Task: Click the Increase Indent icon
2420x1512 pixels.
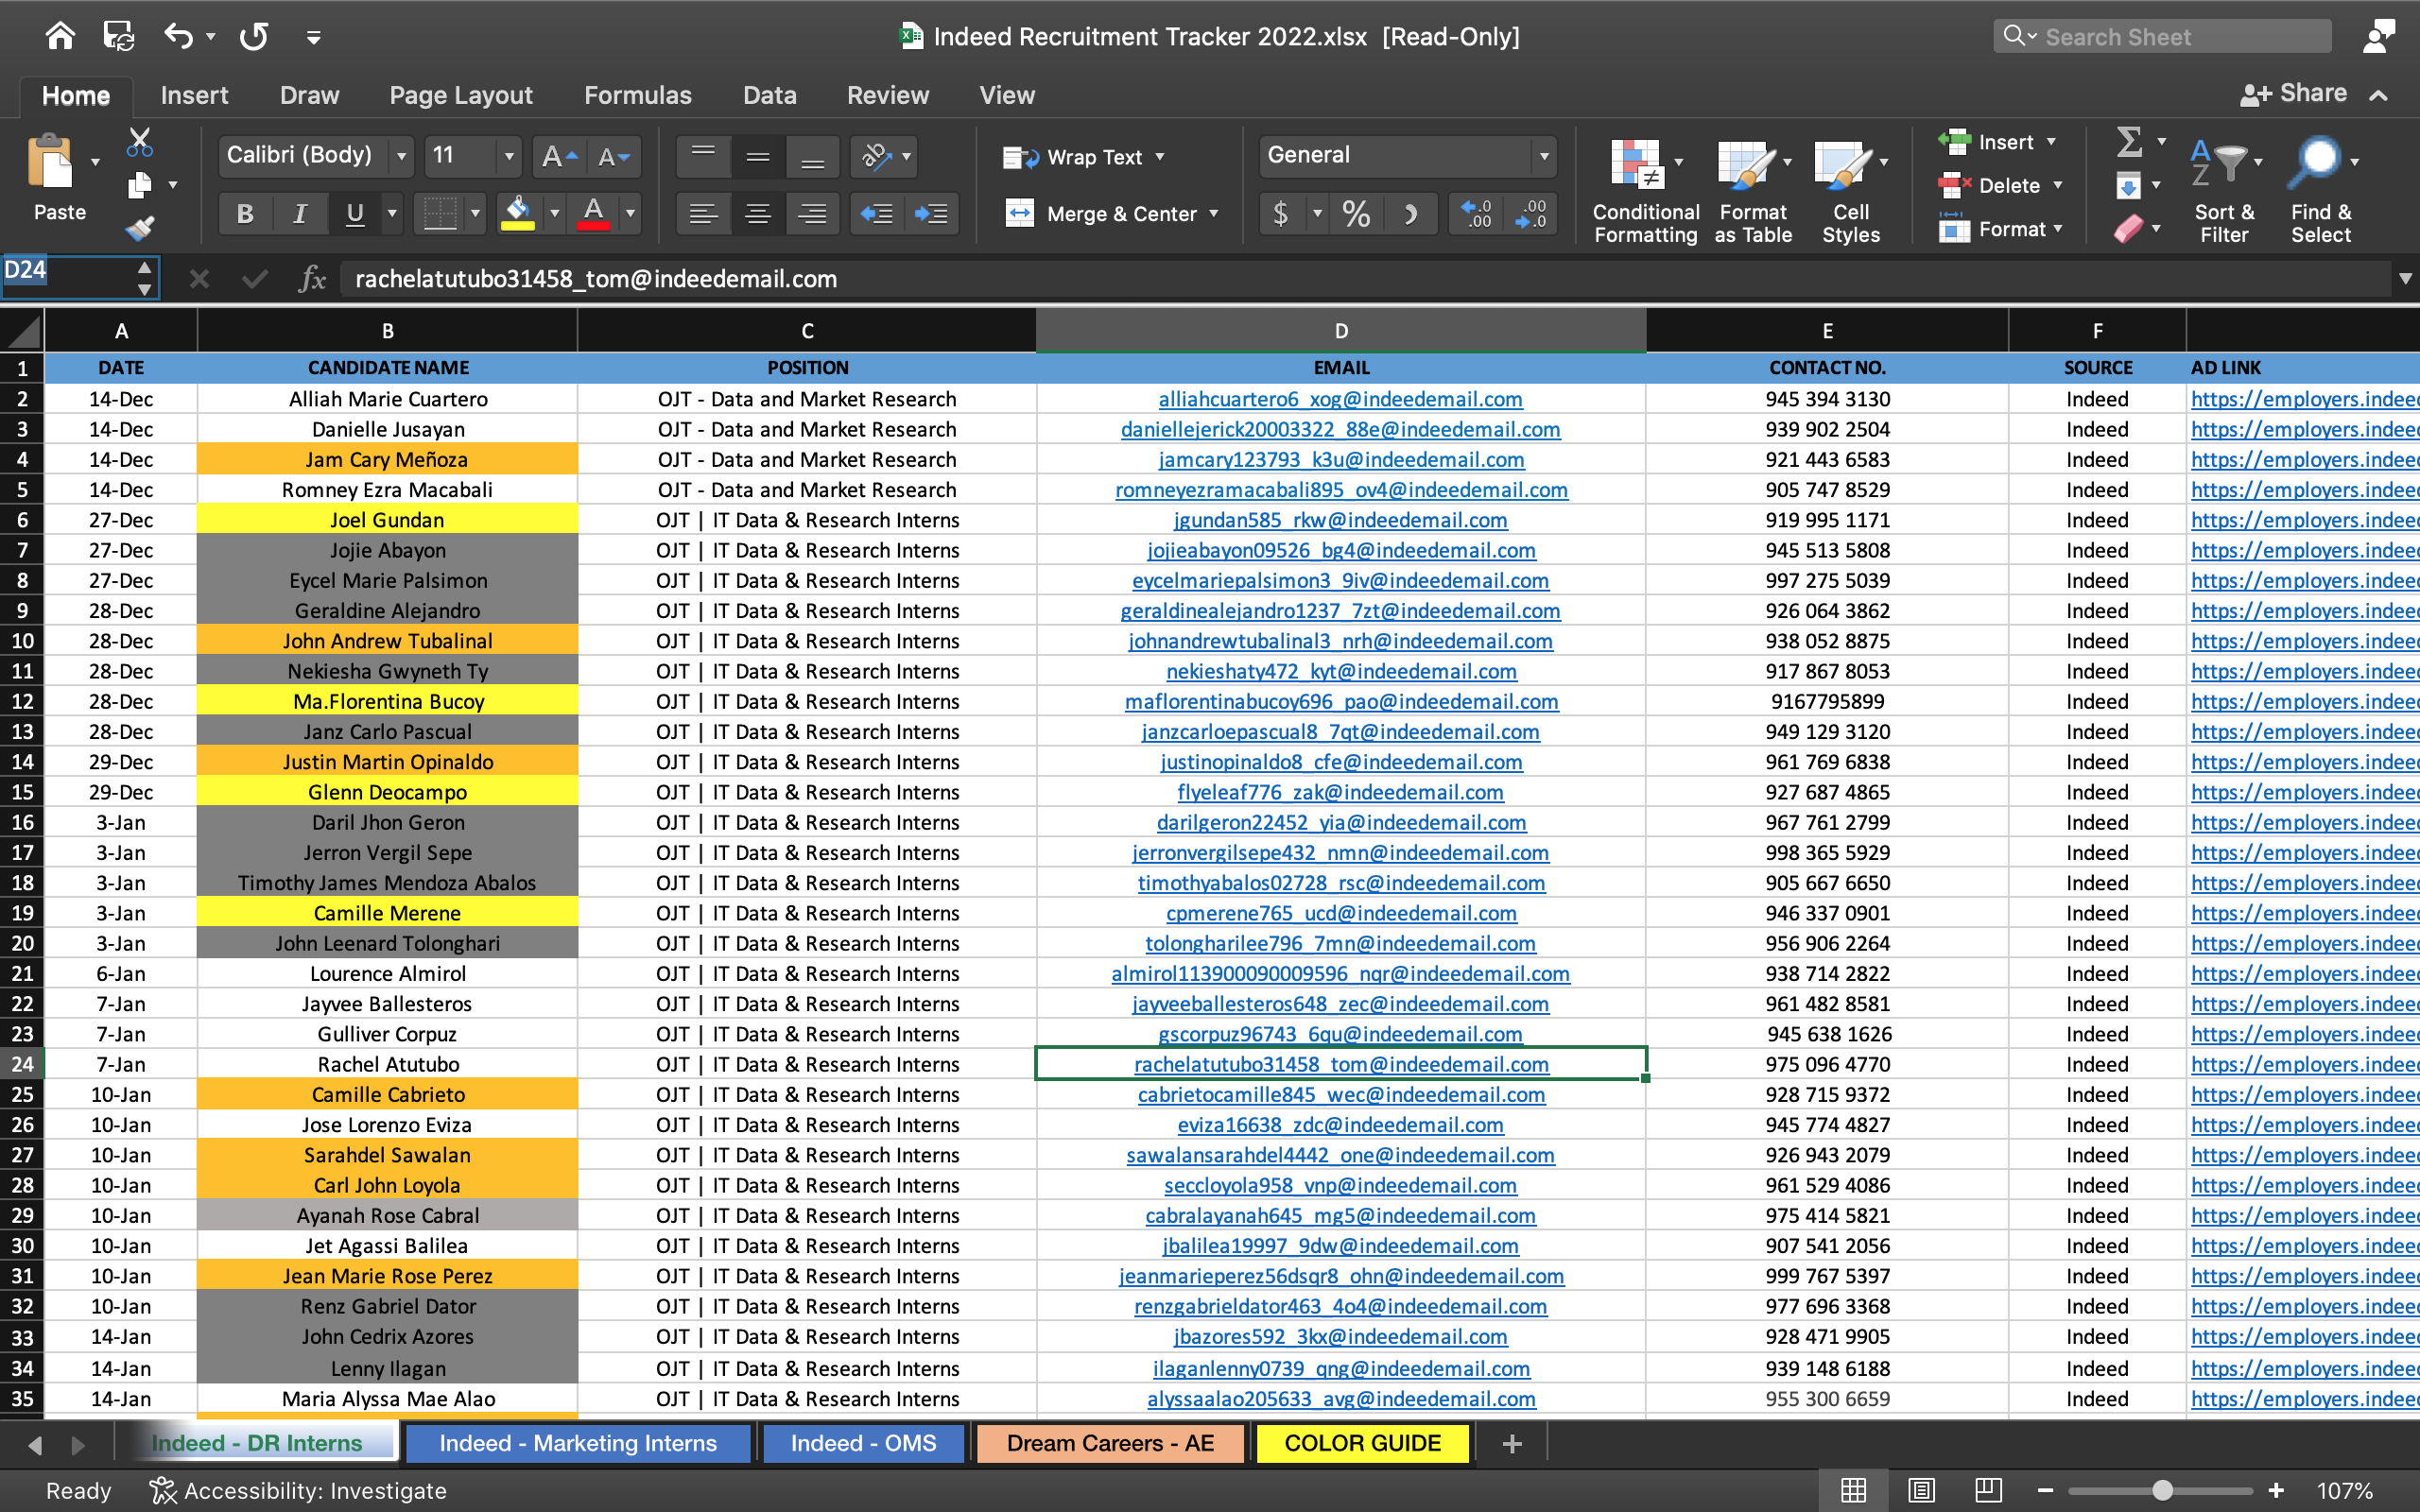Action: pyautogui.click(x=931, y=214)
